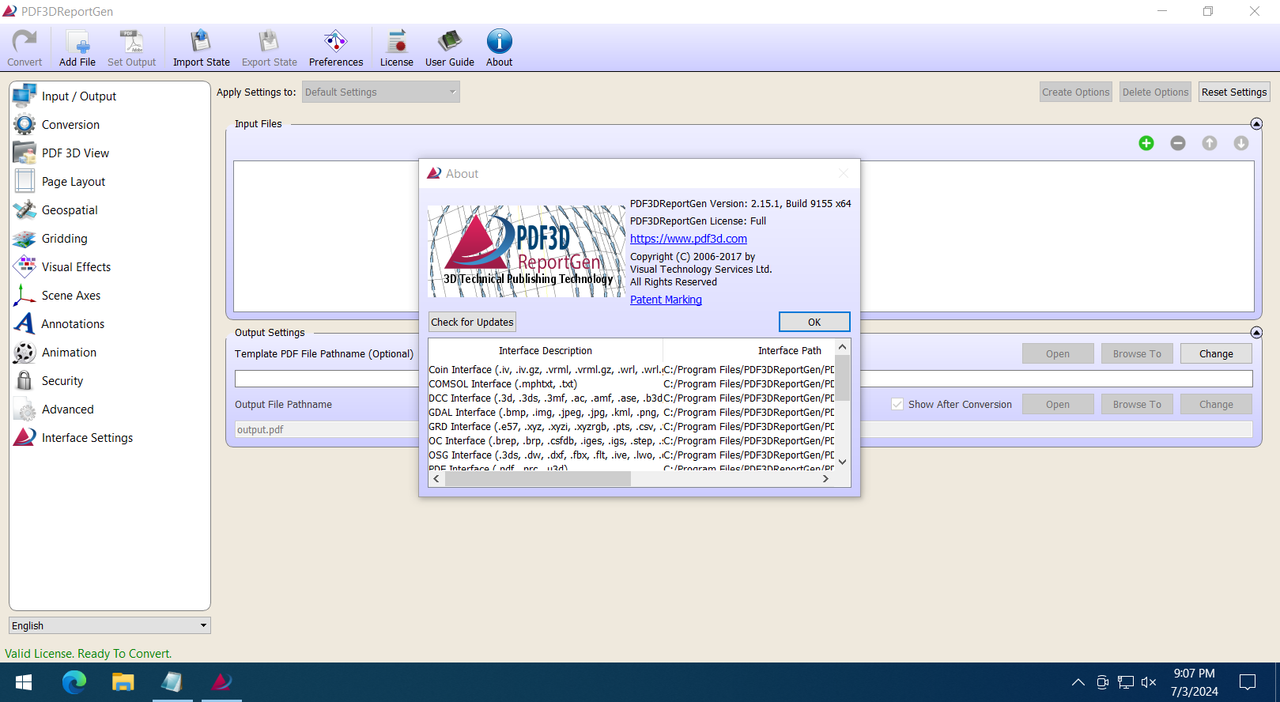Collapse the Output Settings section
The image size is (1280, 702).
point(1256,332)
